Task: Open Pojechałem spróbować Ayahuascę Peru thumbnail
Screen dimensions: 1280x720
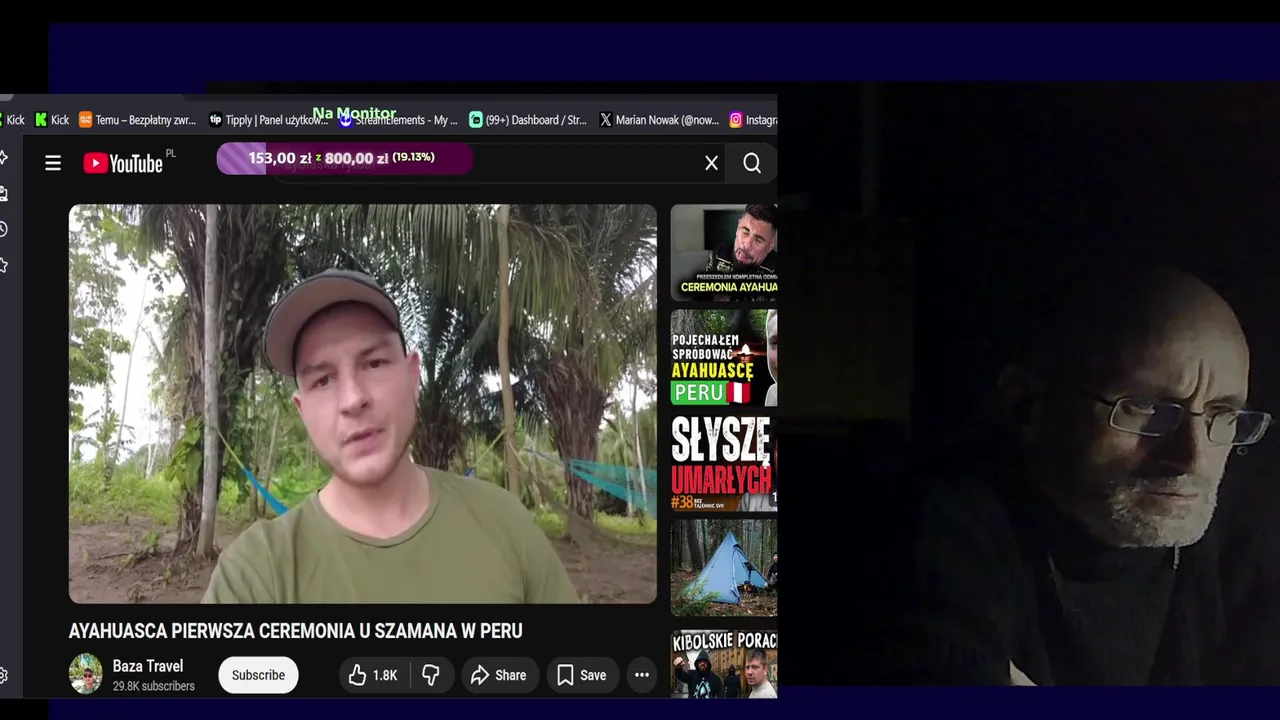Action: tap(724, 358)
